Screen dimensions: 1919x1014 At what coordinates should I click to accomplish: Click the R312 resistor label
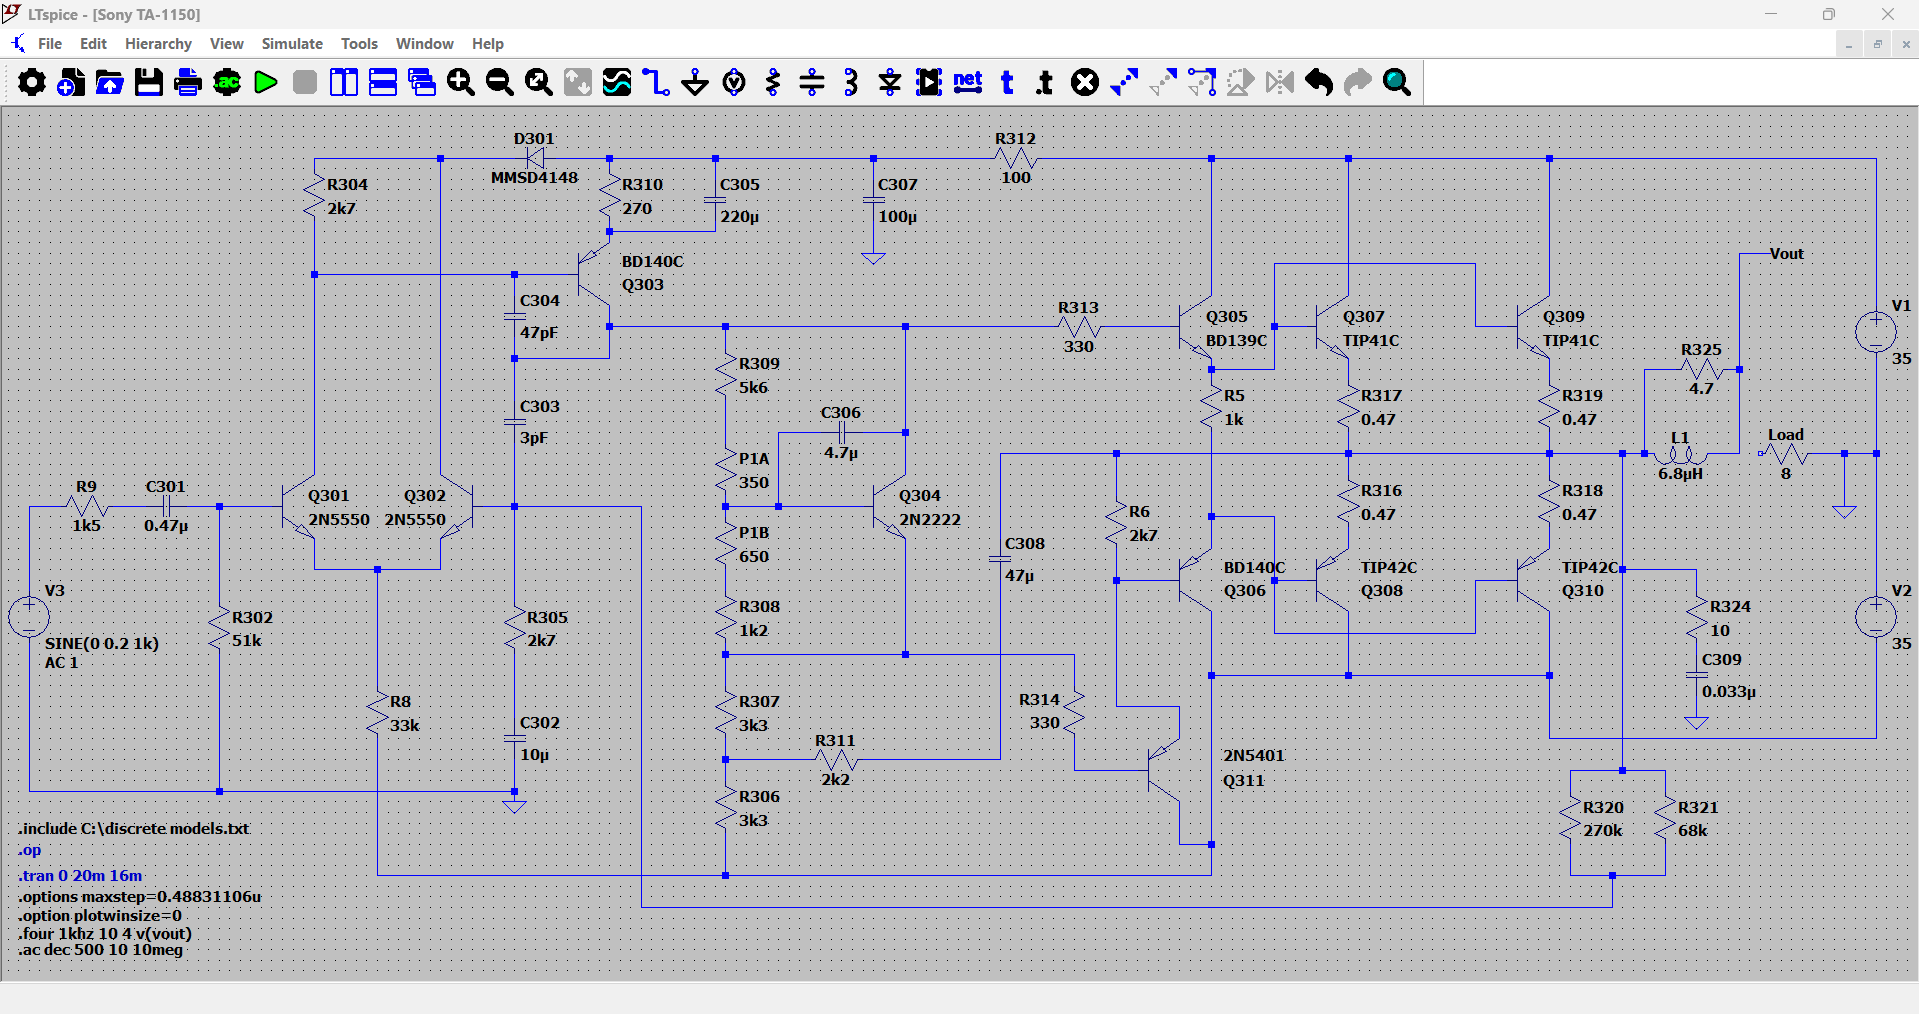(x=1016, y=139)
